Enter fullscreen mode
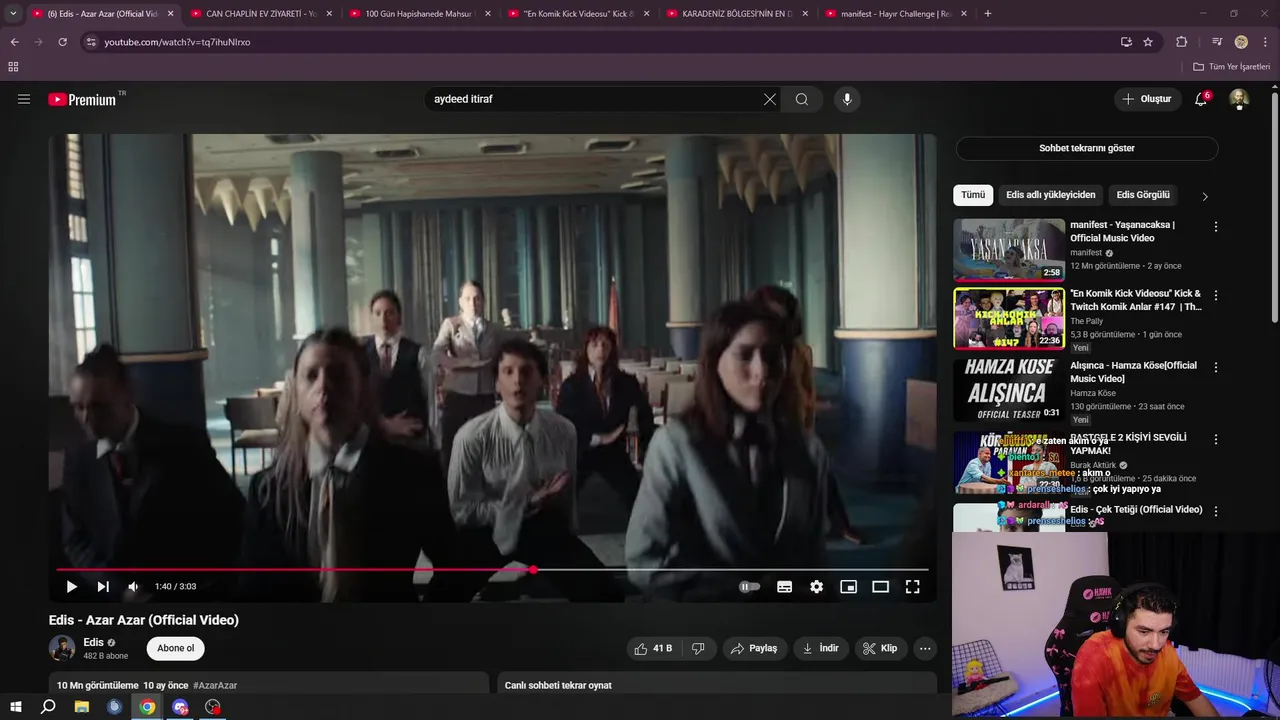1280x720 pixels. tap(913, 587)
